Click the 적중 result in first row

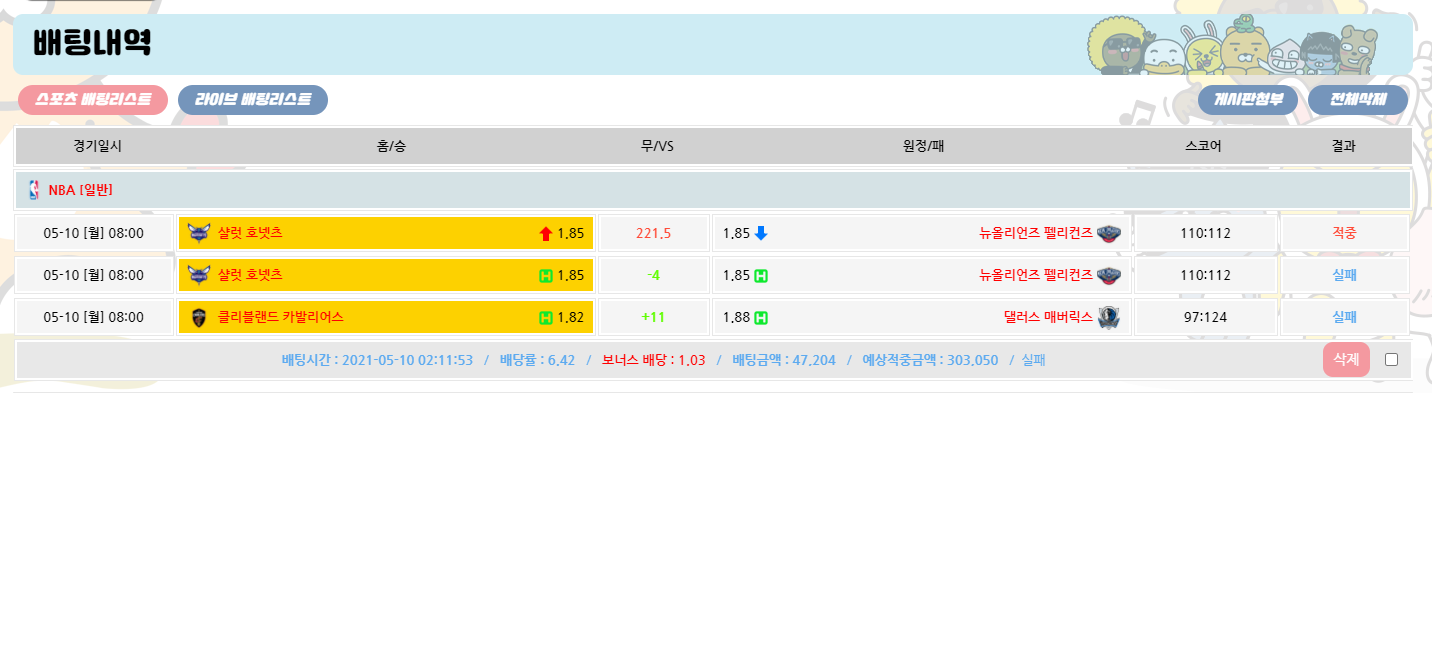pyautogui.click(x=1344, y=233)
